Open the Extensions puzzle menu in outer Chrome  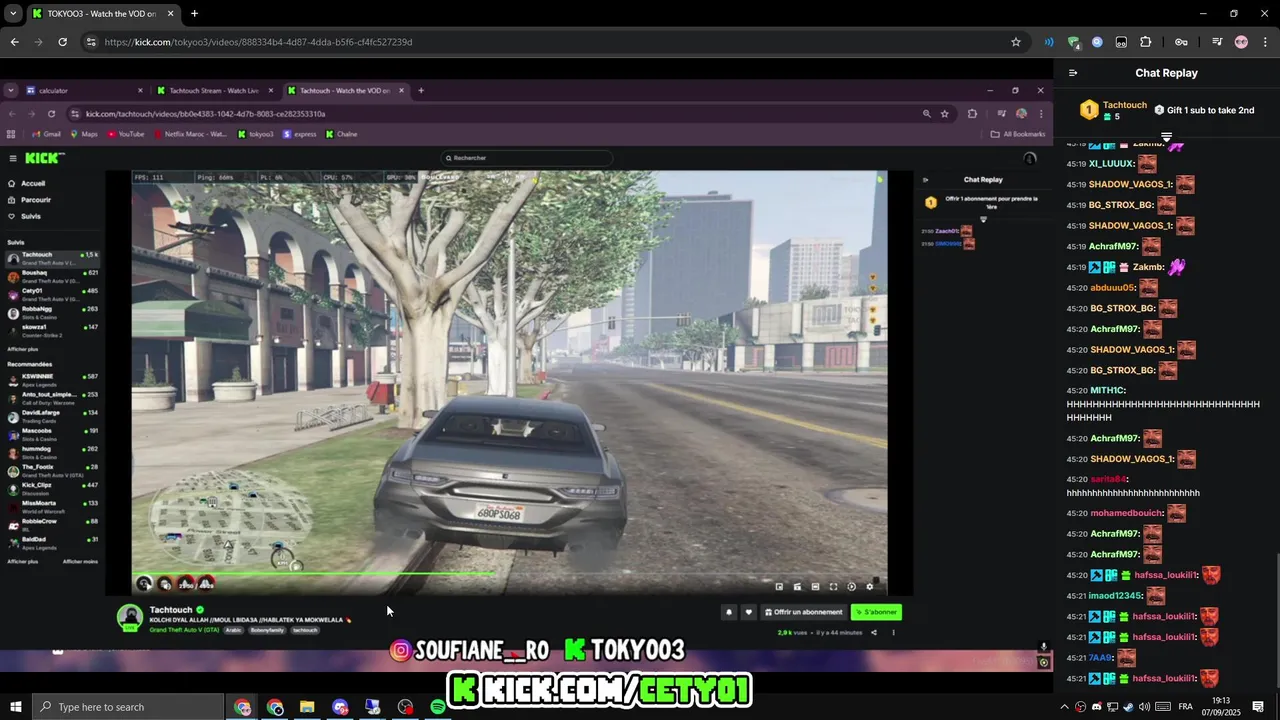click(1146, 42)
